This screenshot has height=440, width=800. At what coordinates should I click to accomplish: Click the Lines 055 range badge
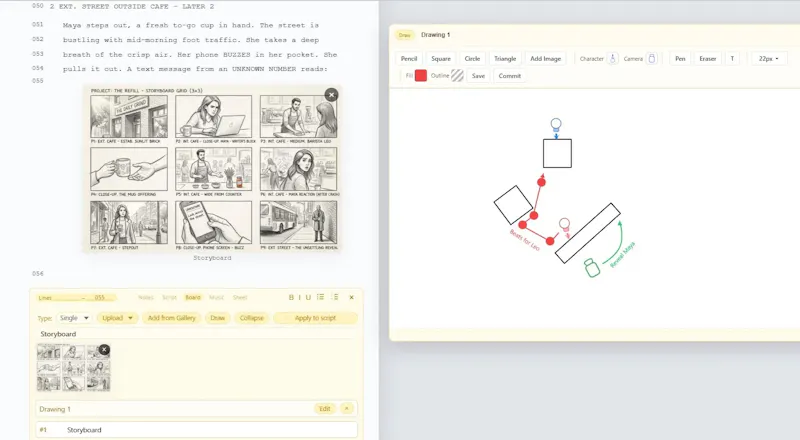coord(77,298)
